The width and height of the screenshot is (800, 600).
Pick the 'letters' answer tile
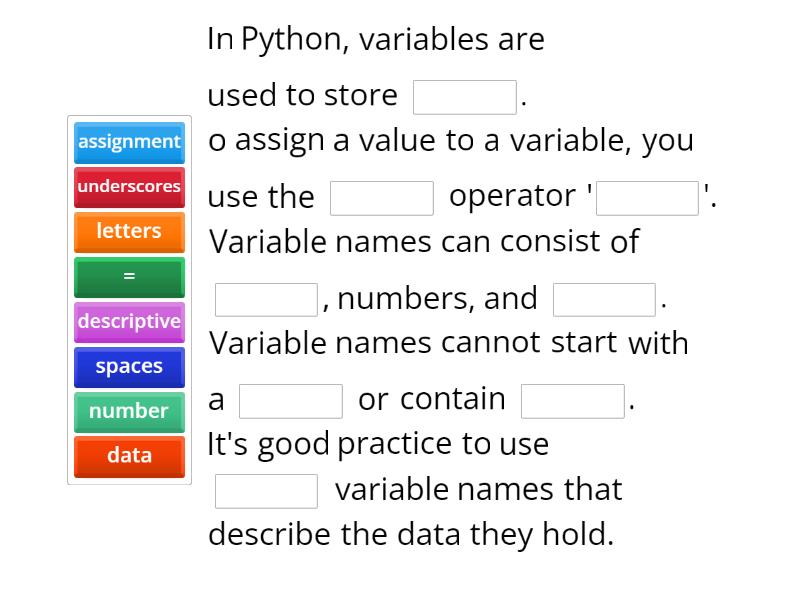coord(129,231)
